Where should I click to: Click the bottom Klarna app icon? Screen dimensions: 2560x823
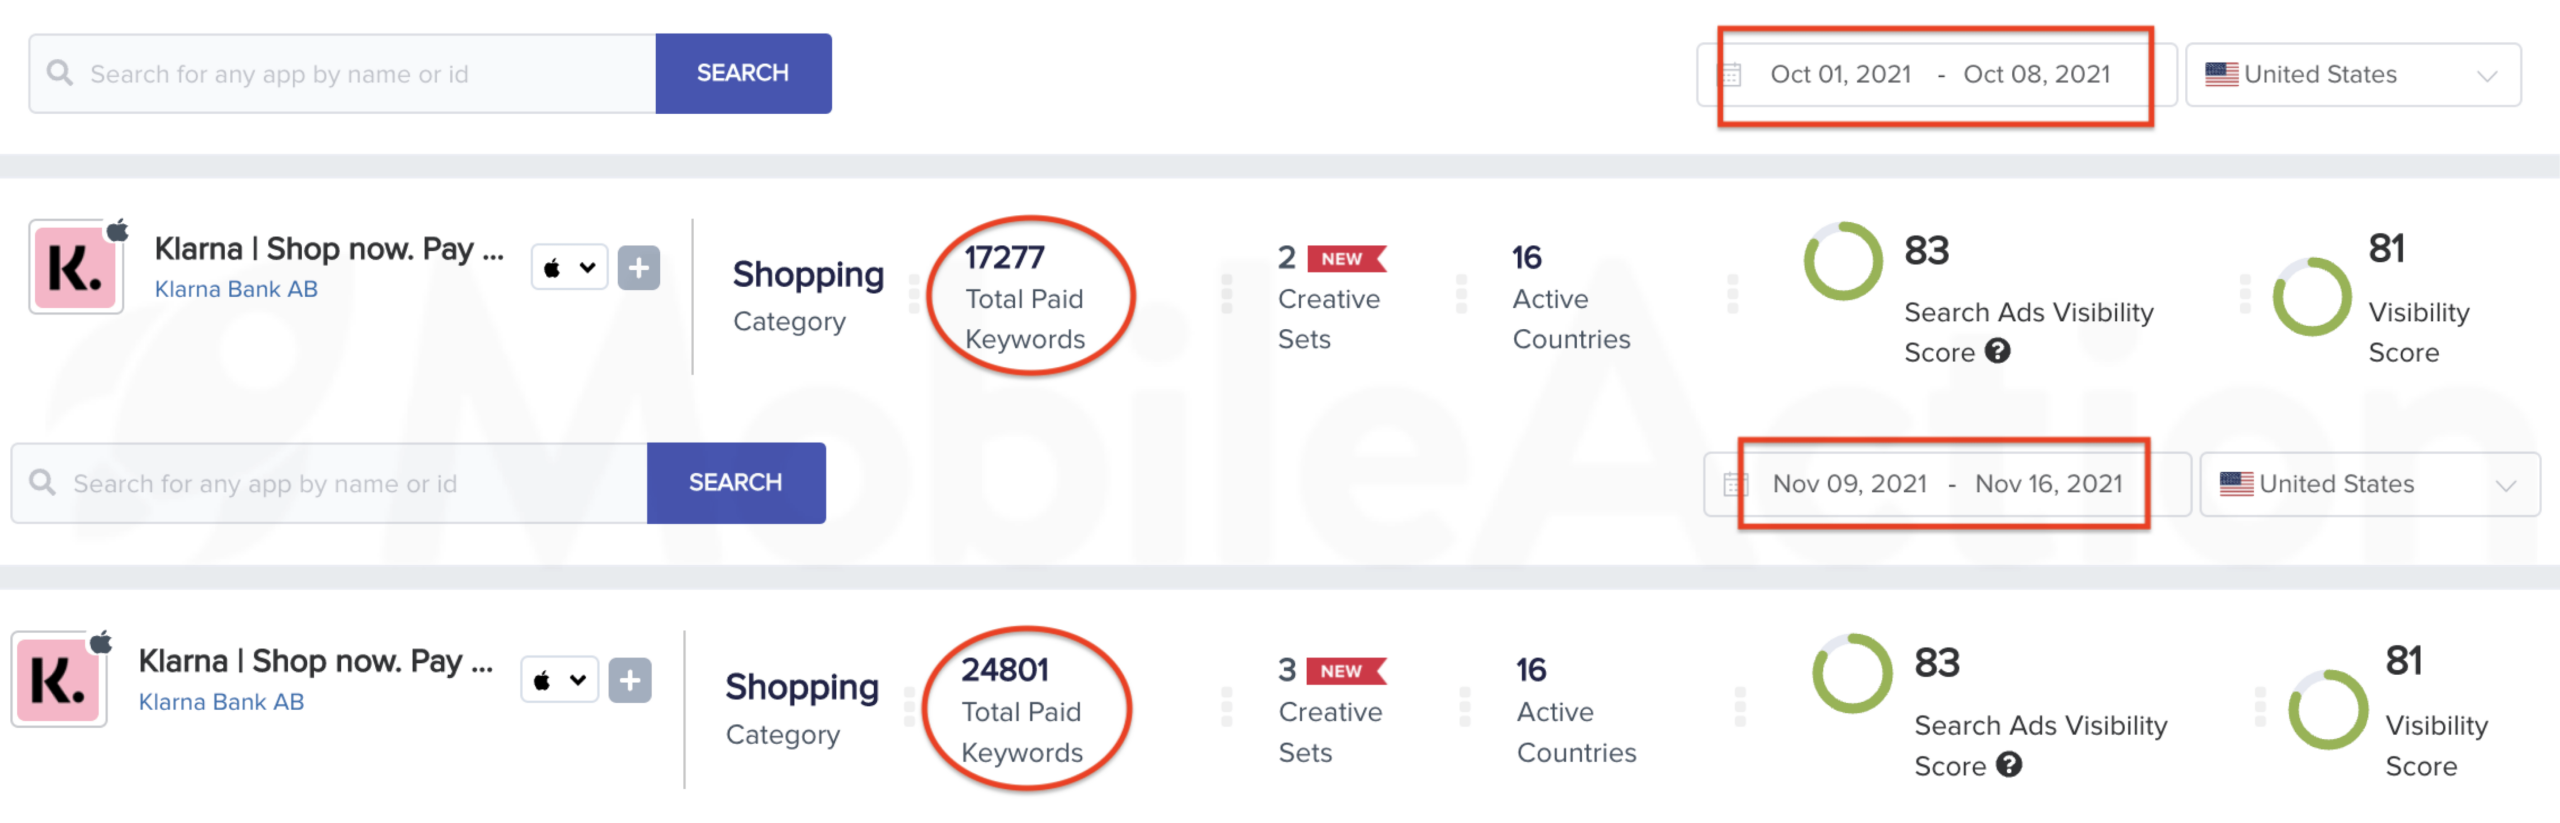(59, 680)
